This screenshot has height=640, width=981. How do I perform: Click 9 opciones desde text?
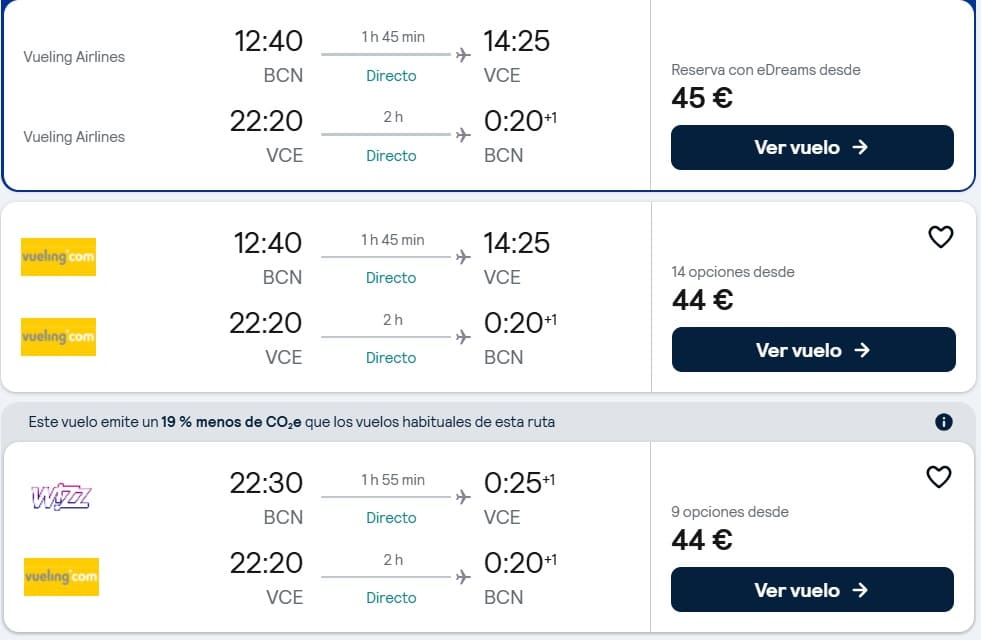729,512
